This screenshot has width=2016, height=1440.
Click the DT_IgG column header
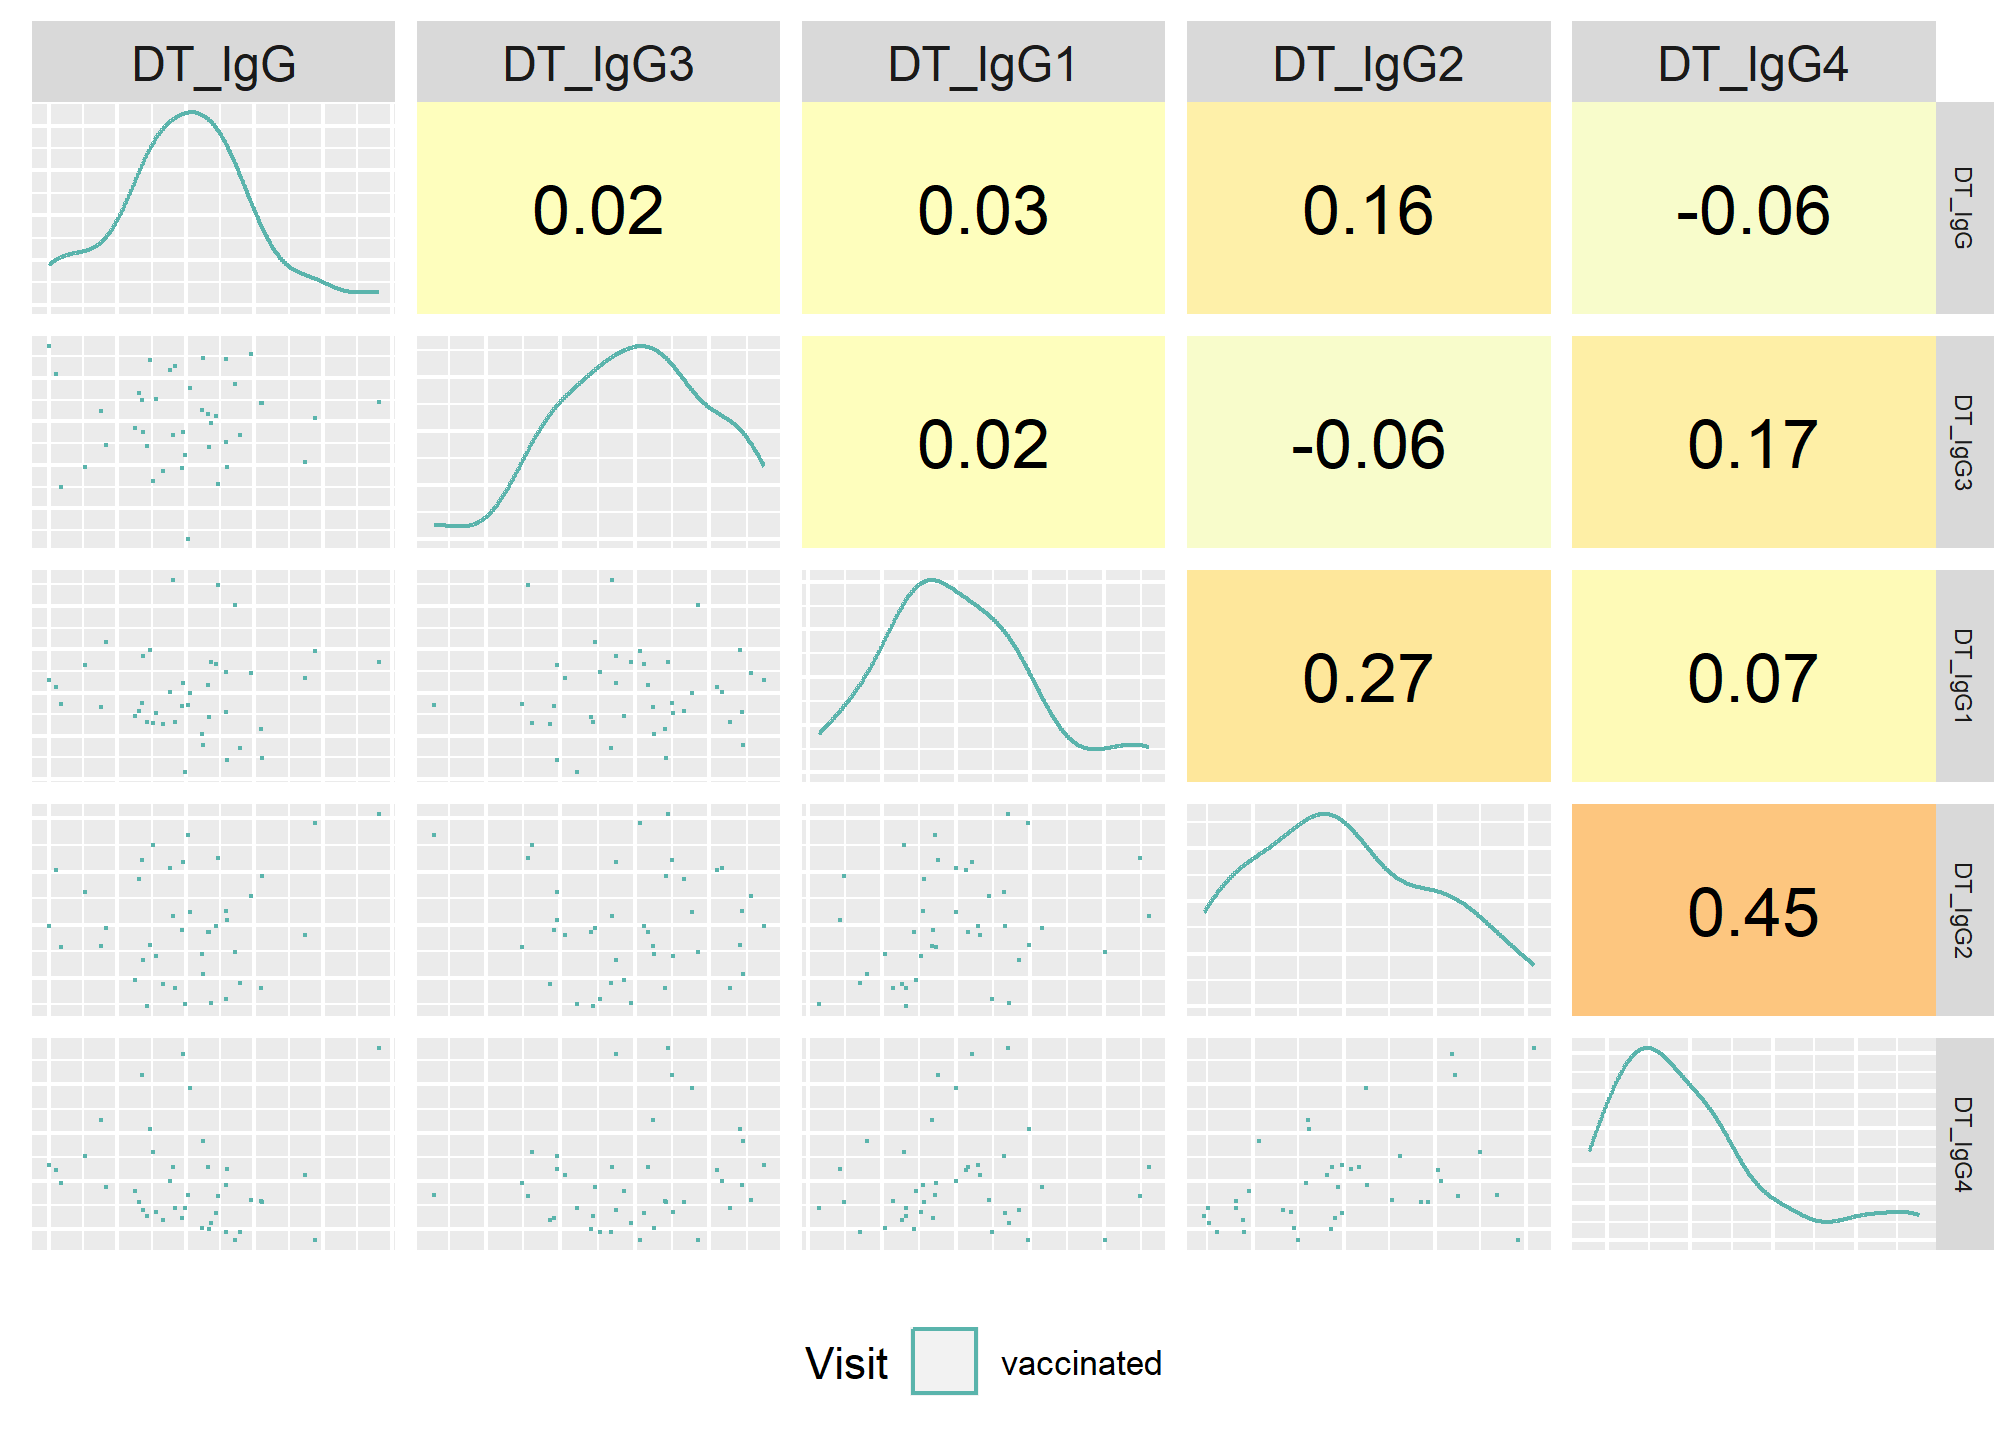click(213, 62)
